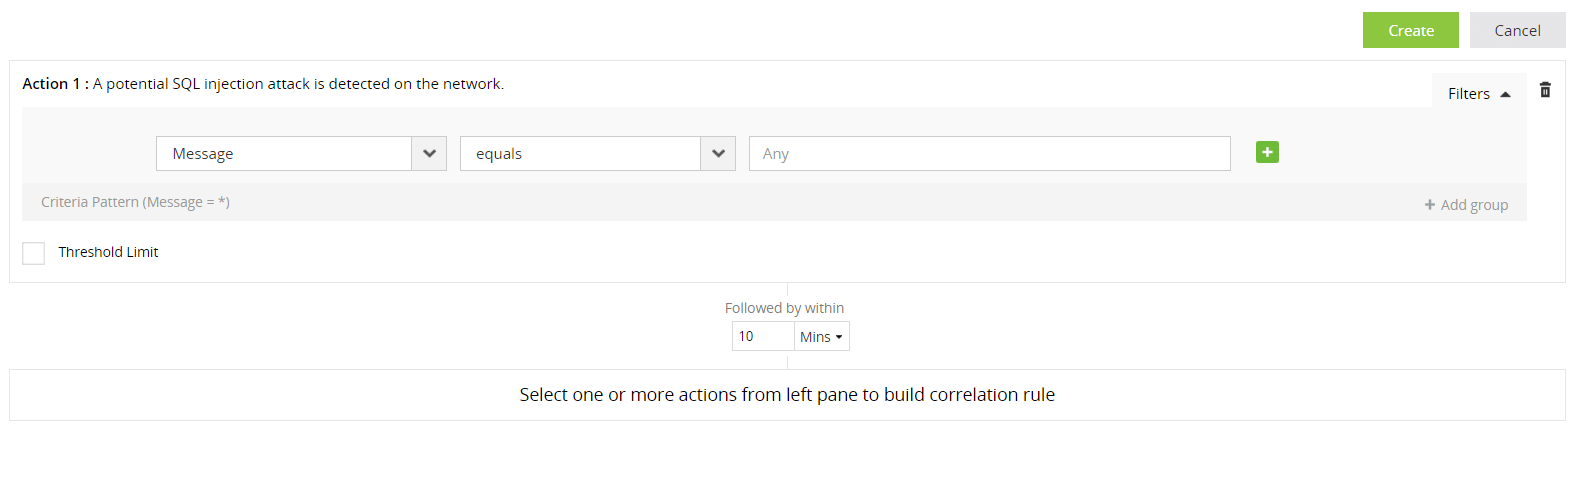Click the Criteria Pattern text
The image size is (1585, 482).
coord(135,202)
